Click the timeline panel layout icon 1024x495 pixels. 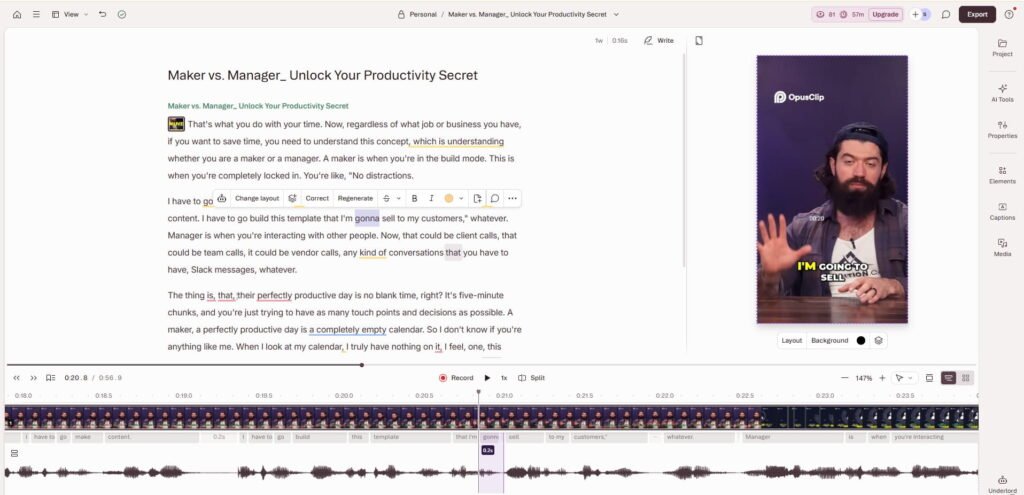tap(929, 377)
